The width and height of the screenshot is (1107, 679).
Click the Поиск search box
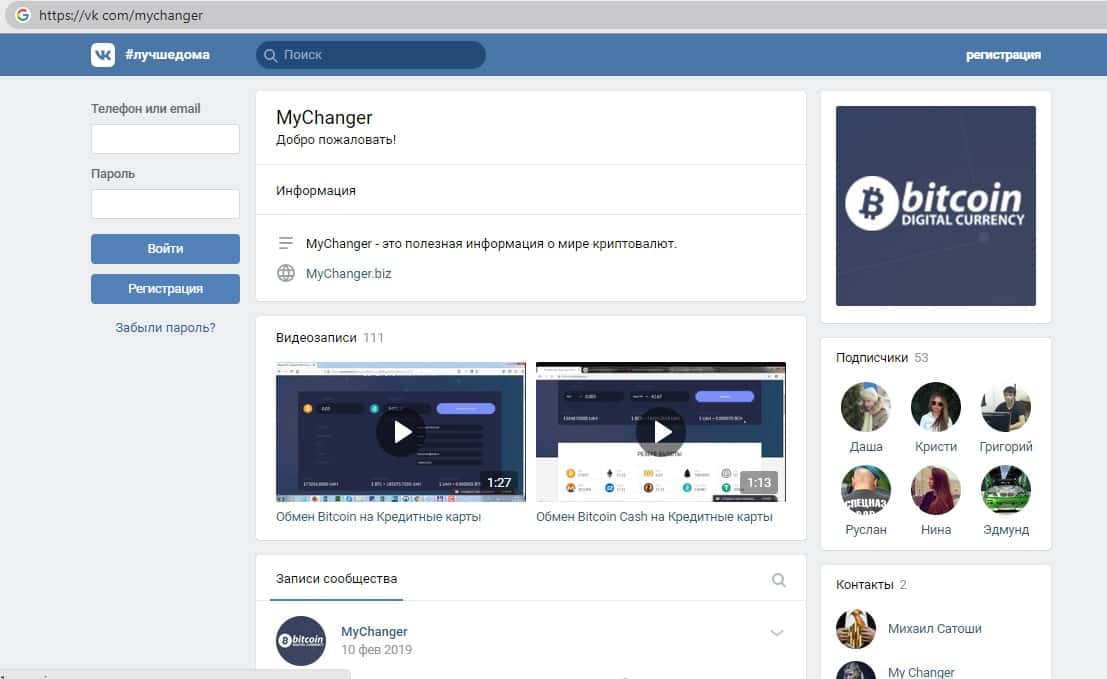pos(371,55)
